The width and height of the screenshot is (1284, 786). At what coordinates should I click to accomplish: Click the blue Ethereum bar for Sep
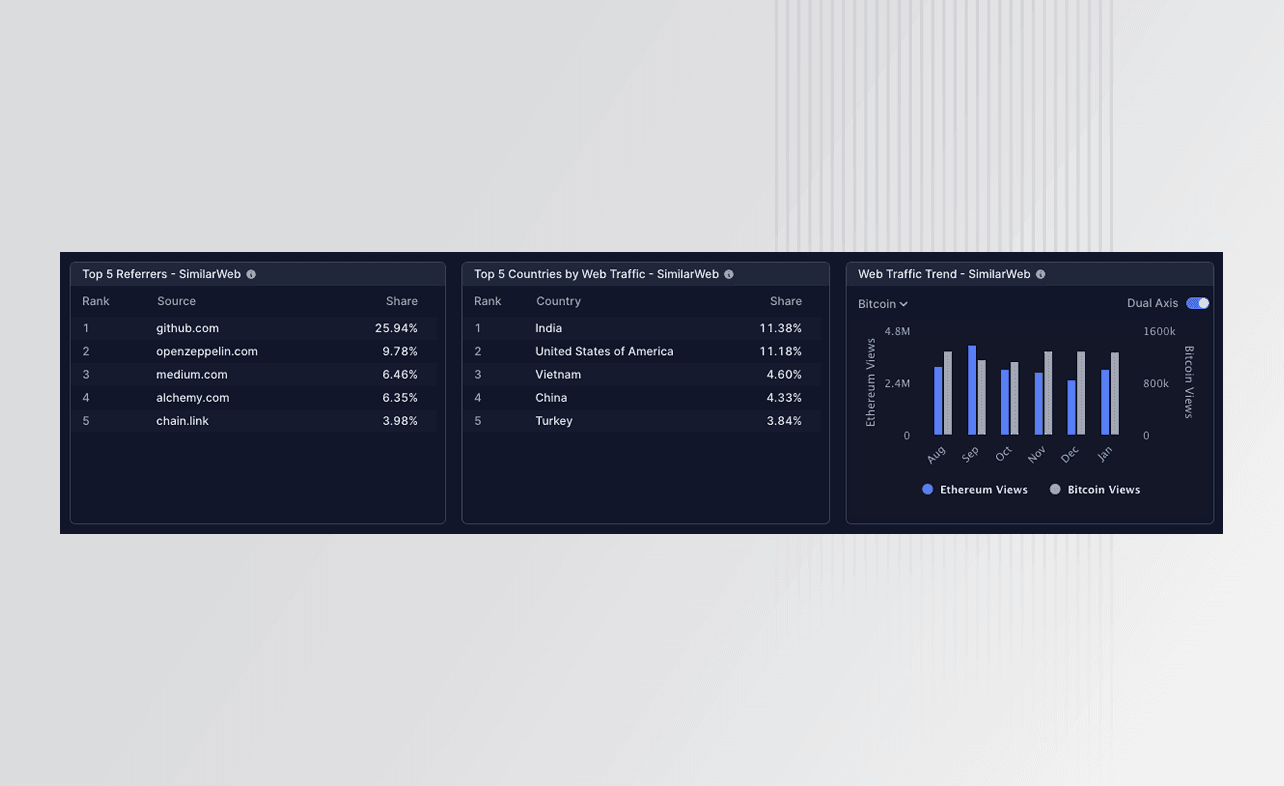(972, 390)
